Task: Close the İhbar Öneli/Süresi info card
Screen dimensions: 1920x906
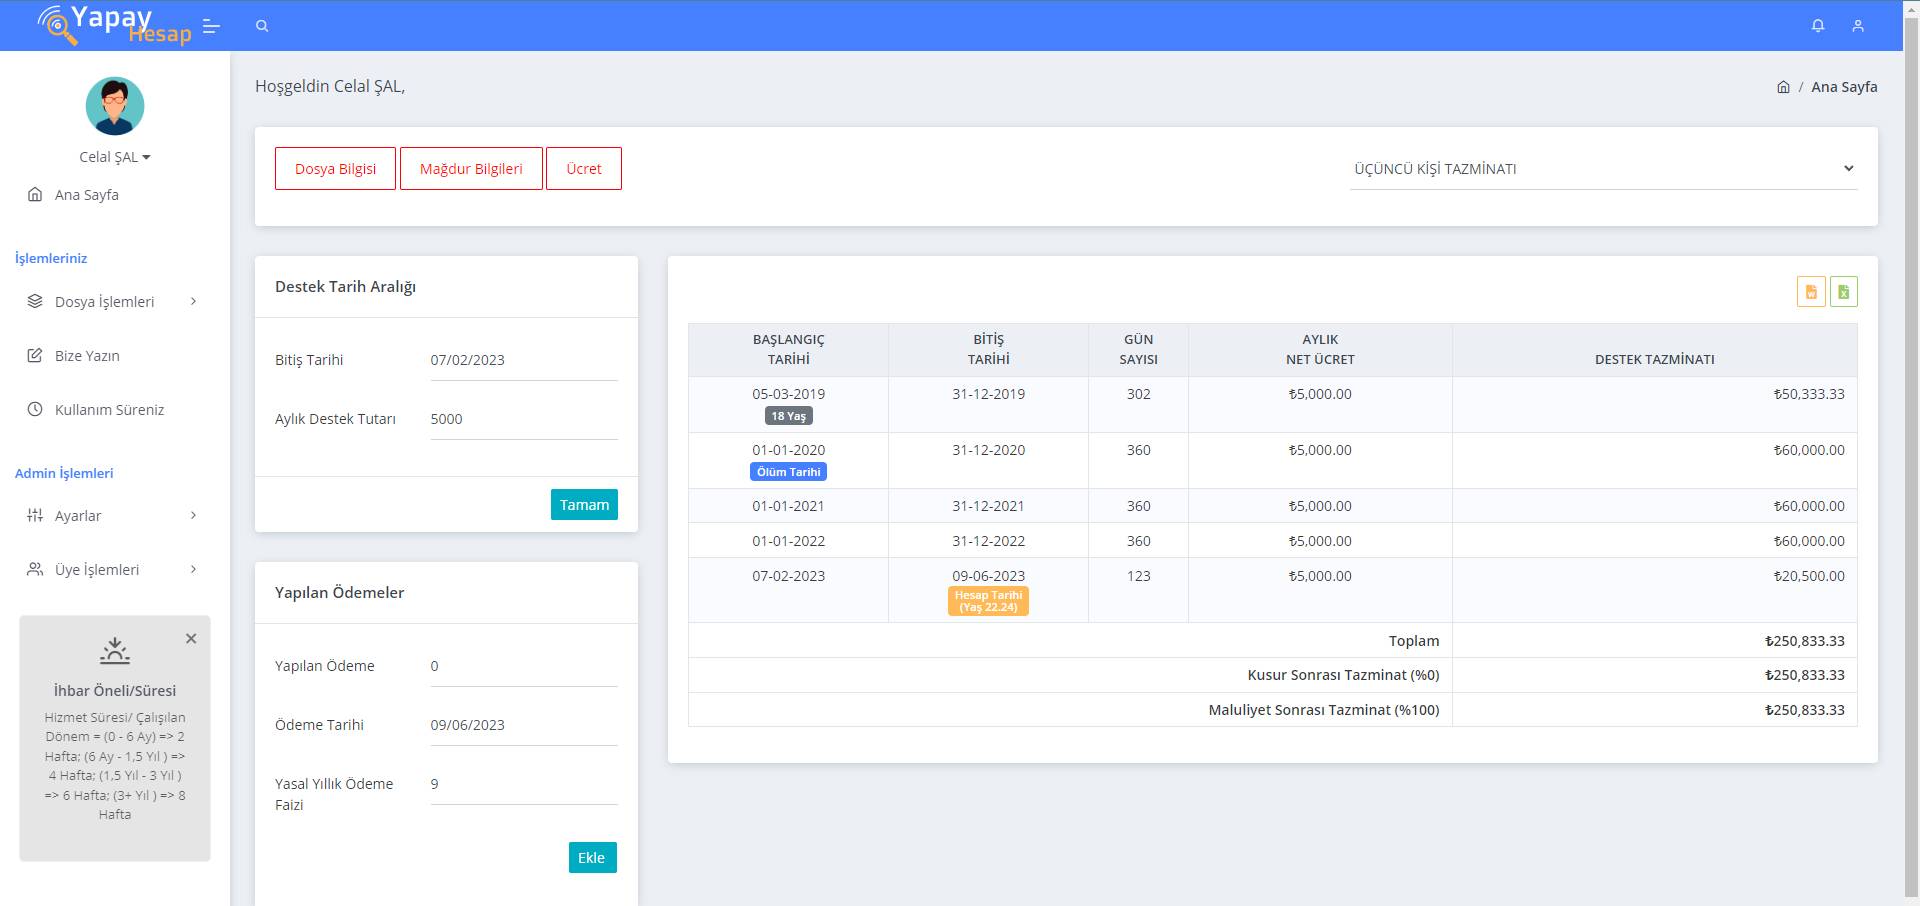Action: pyautogui.click(x=191, y=639)
